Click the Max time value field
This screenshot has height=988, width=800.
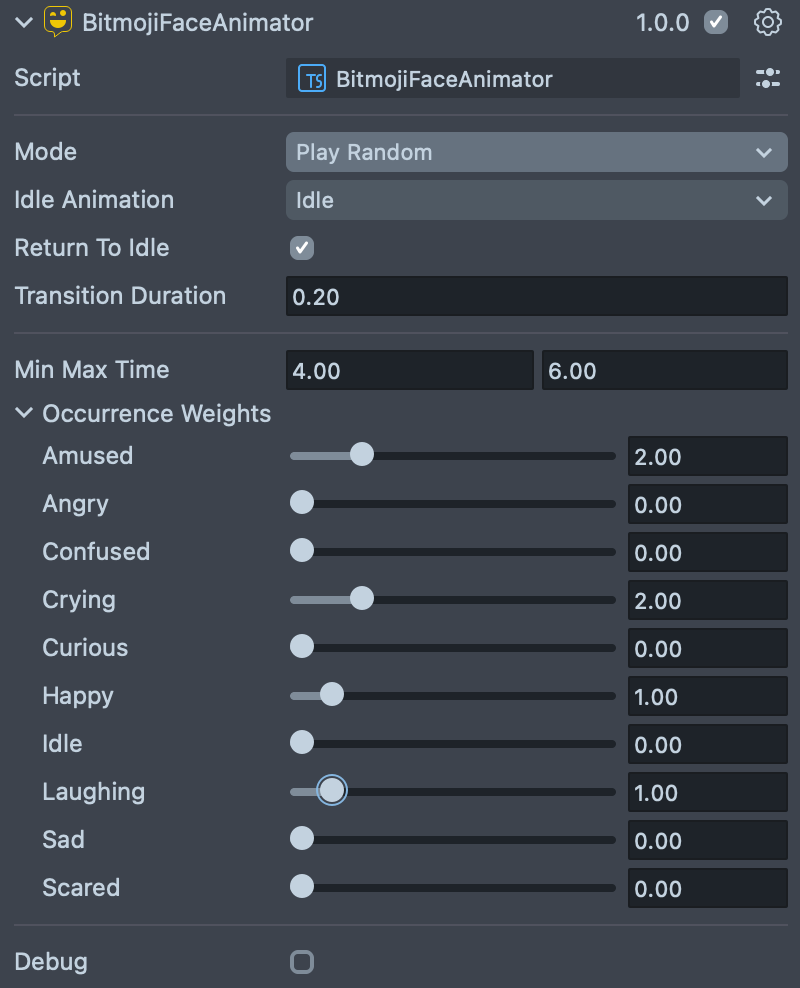664,370
